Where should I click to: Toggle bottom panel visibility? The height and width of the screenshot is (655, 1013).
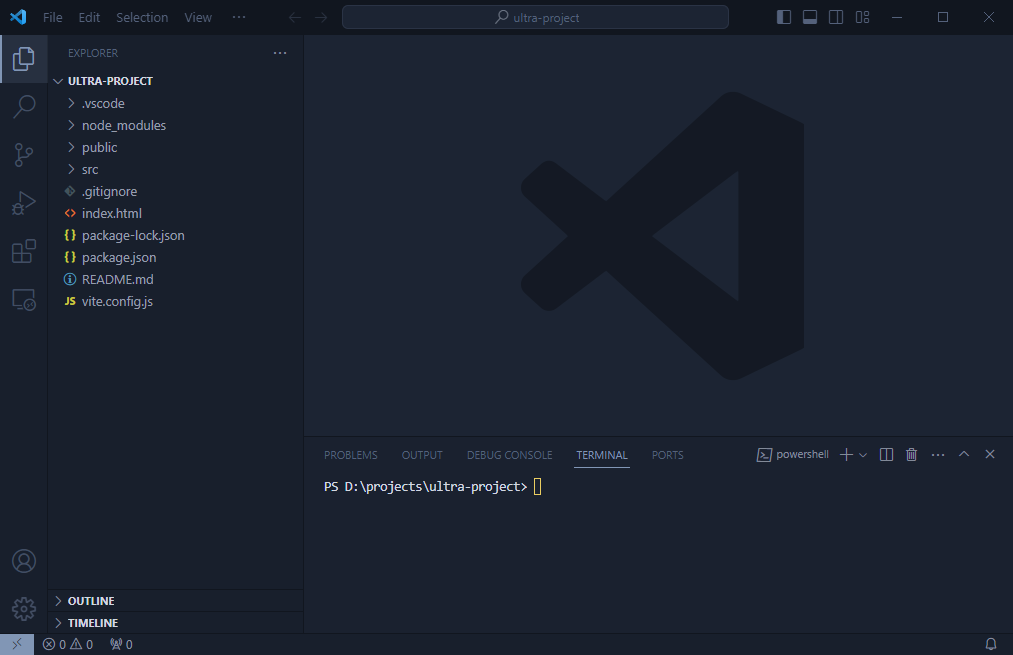click(809, 17)
